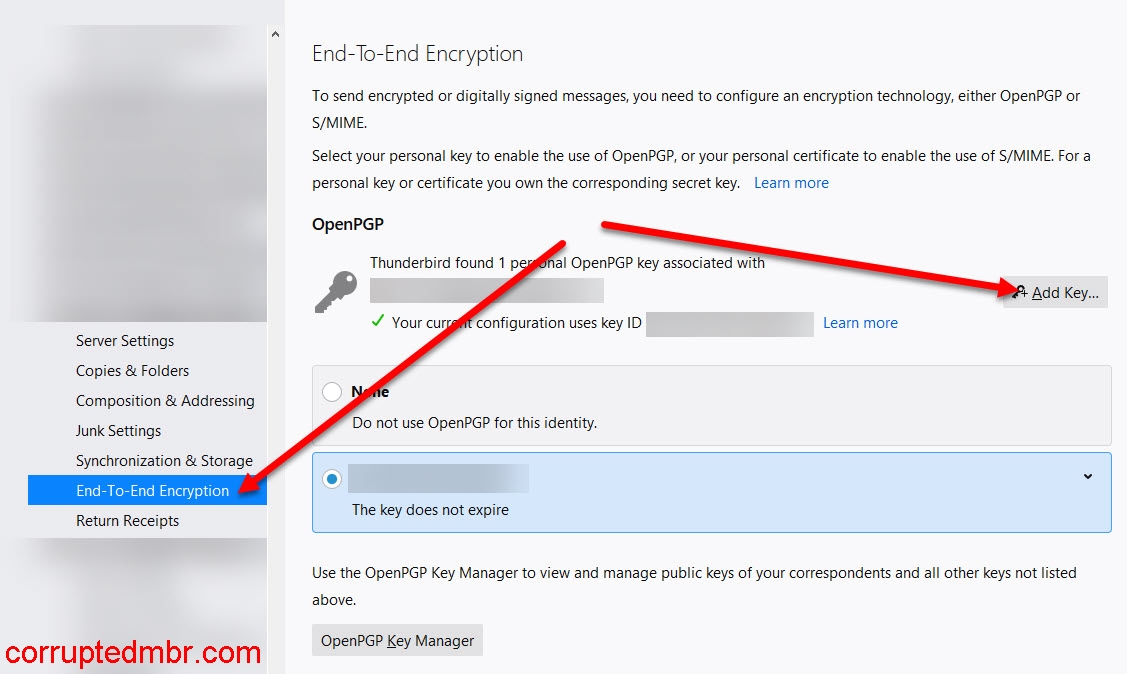Open Copies & Folders settings
The image size is (1127, 674).
(x=132, y=370)
